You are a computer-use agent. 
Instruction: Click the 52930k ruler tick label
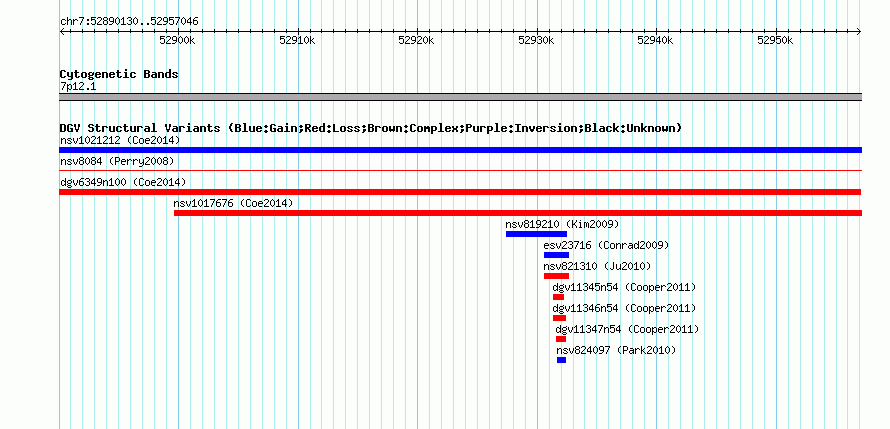[x=536, y=40]
